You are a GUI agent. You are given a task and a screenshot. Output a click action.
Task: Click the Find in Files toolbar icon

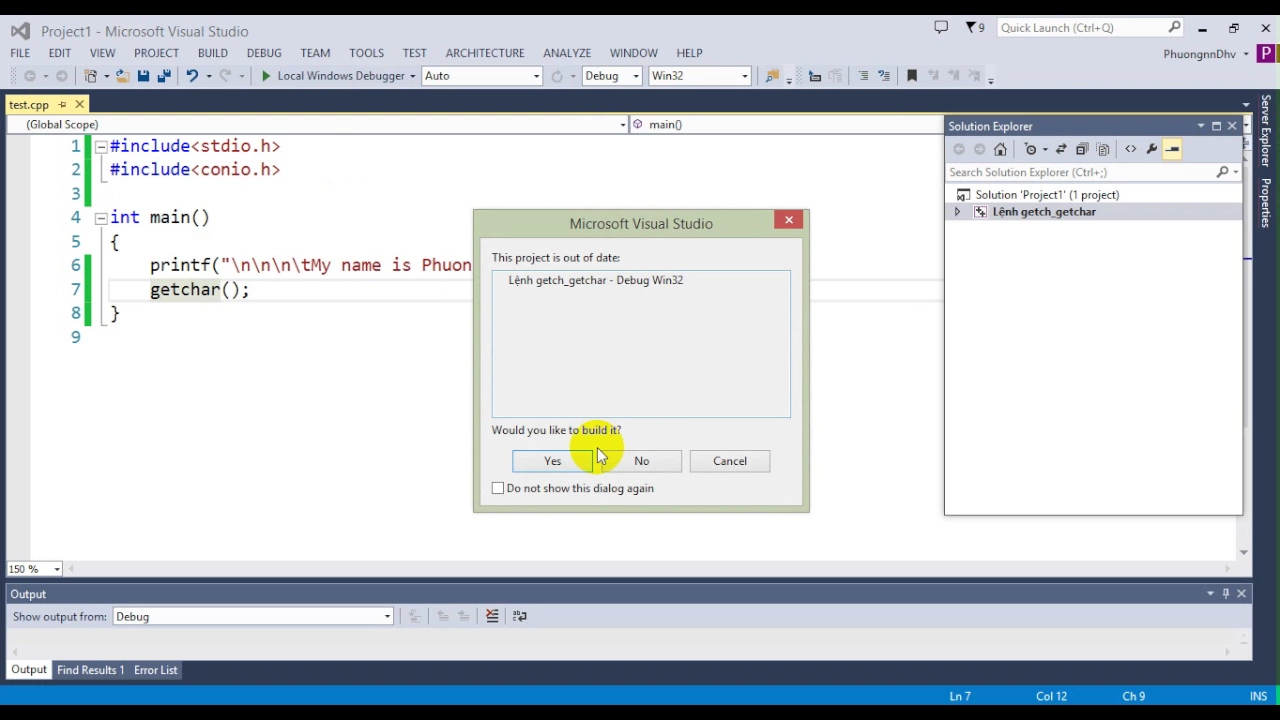[771, 76]
